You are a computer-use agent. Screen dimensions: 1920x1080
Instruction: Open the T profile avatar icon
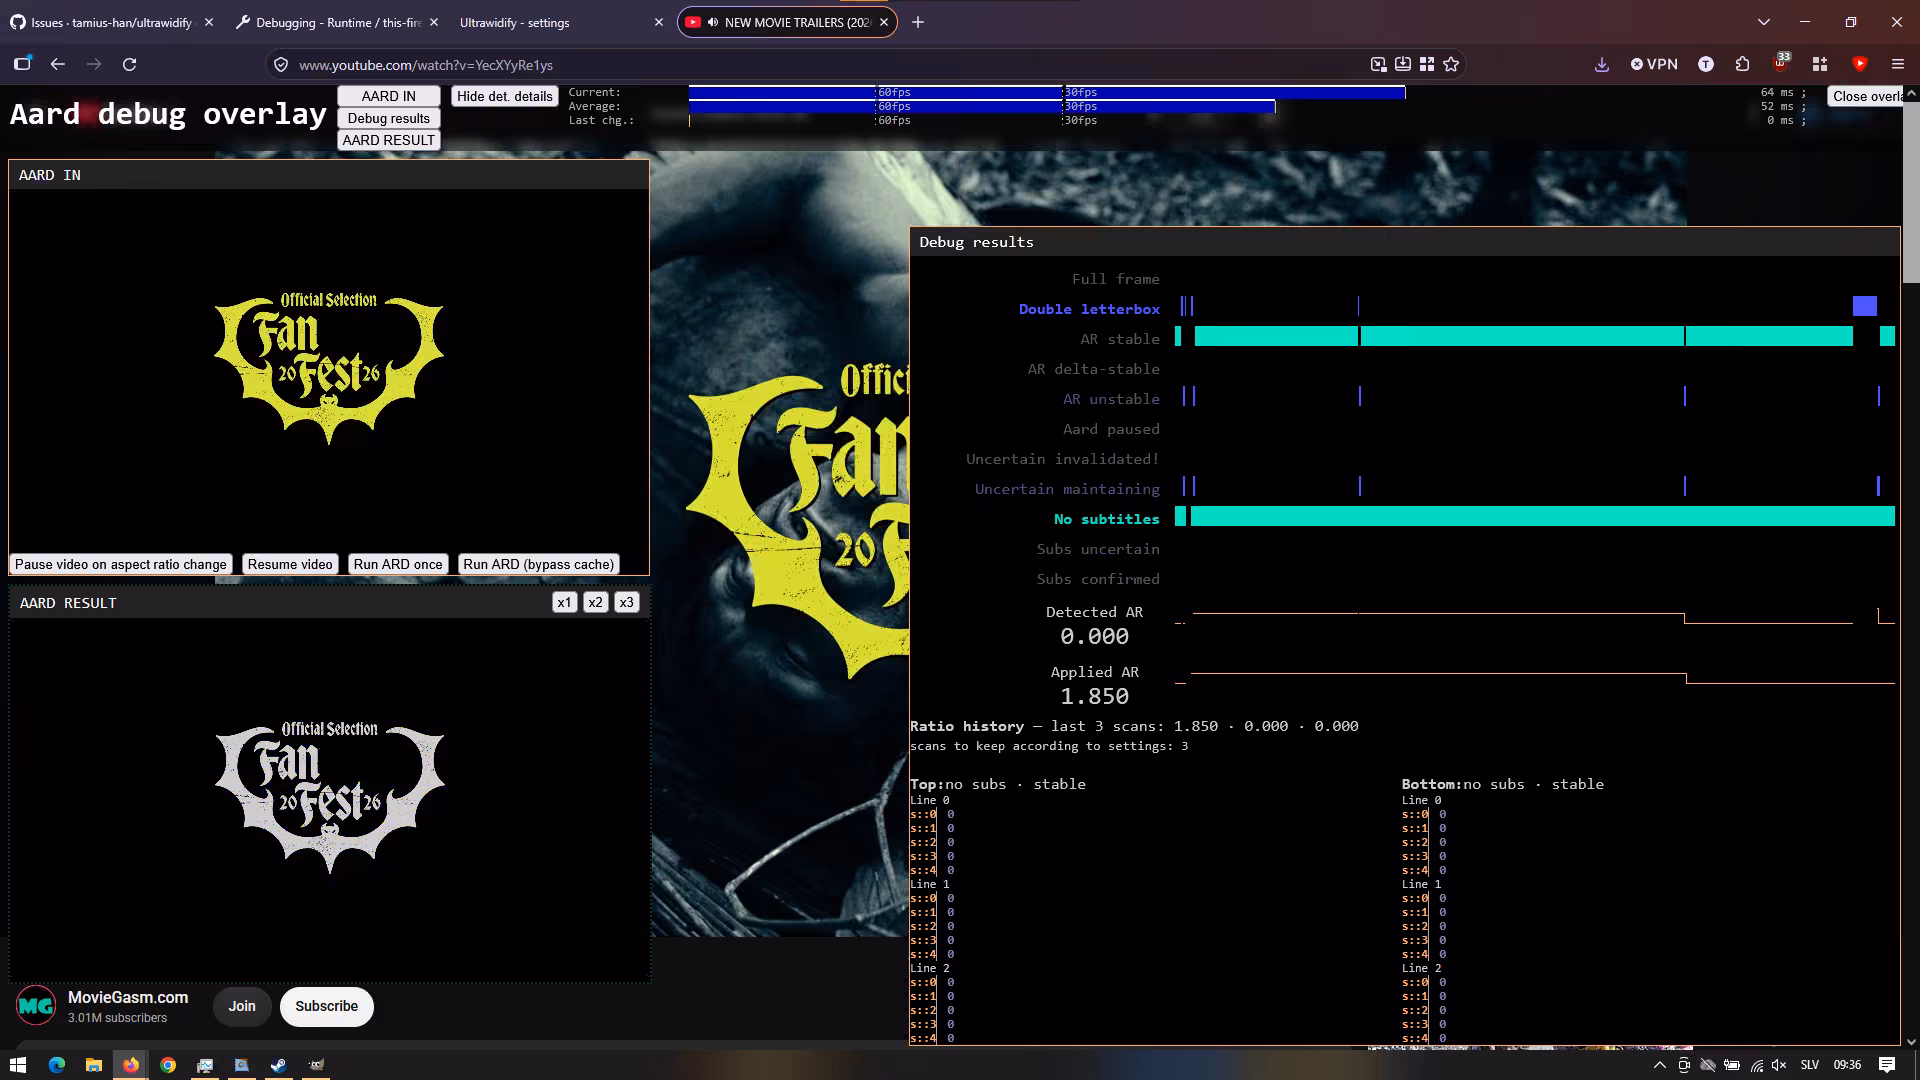click(x=1706, y=64)
